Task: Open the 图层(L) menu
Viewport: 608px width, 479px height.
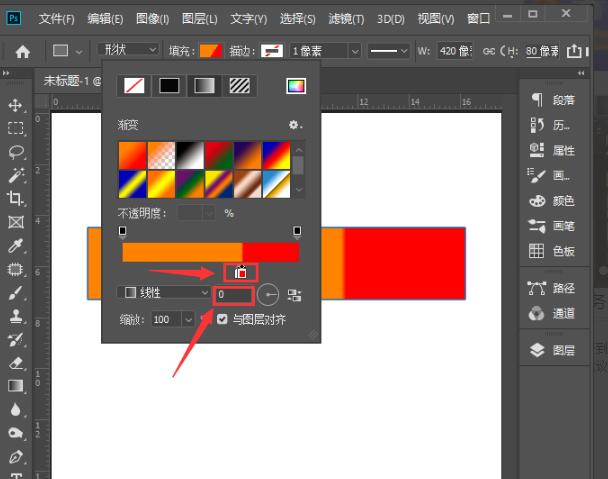Action: [x=200, y=19]
